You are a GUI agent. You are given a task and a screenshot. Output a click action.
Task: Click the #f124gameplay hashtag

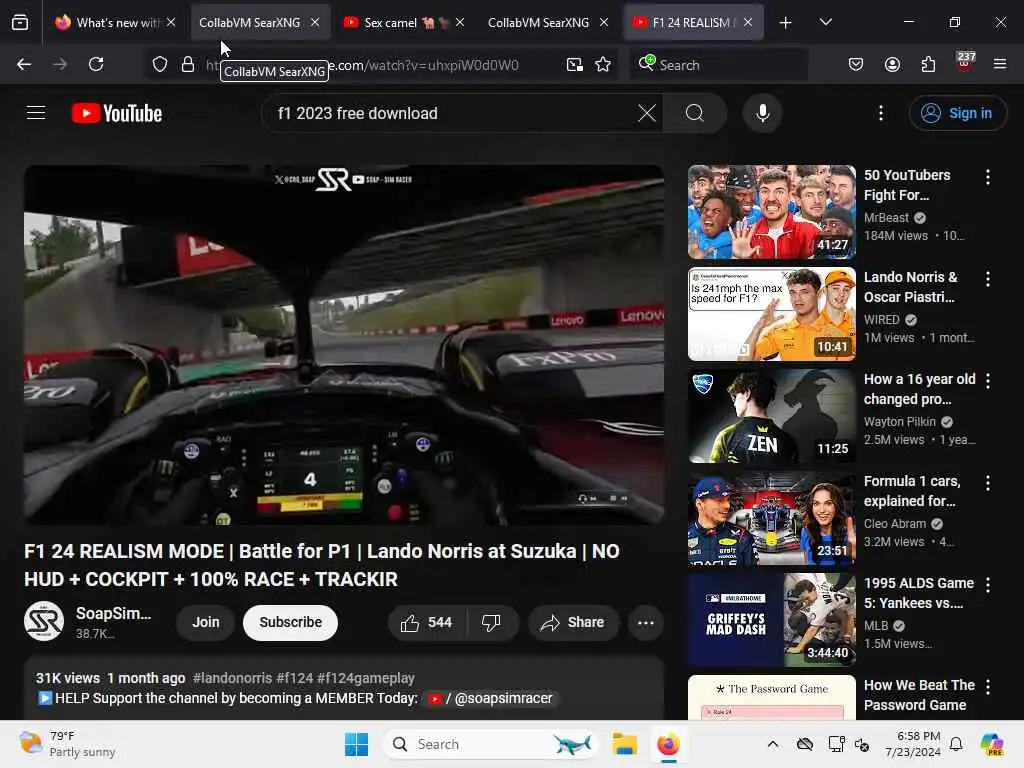(366, 678)
